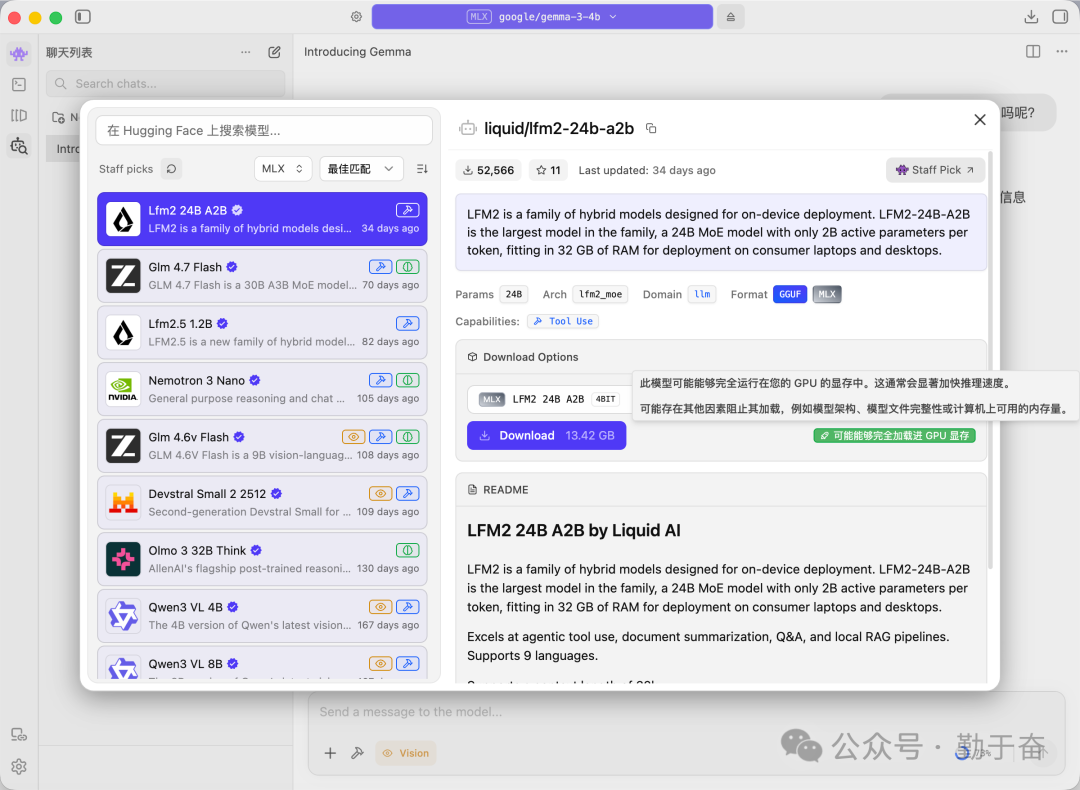Image resolution: width=1080 pixels, height=790 pixels.
Task: Open the 最佳匹配 sort dropdown
Action: (x=361, y=169)
